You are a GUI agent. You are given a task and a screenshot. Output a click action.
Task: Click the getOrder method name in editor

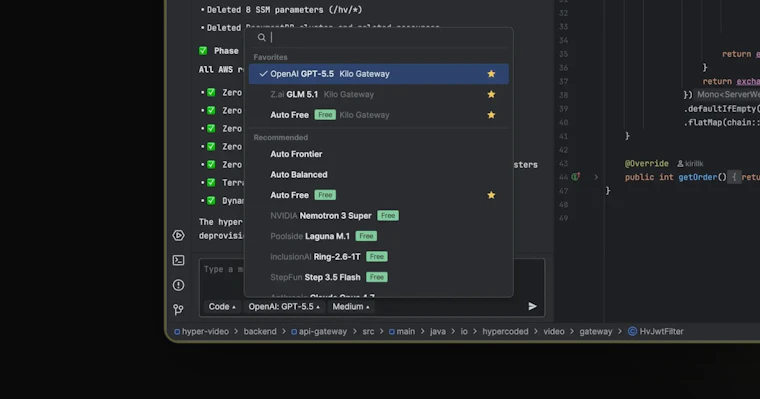[x=697, y=177]
